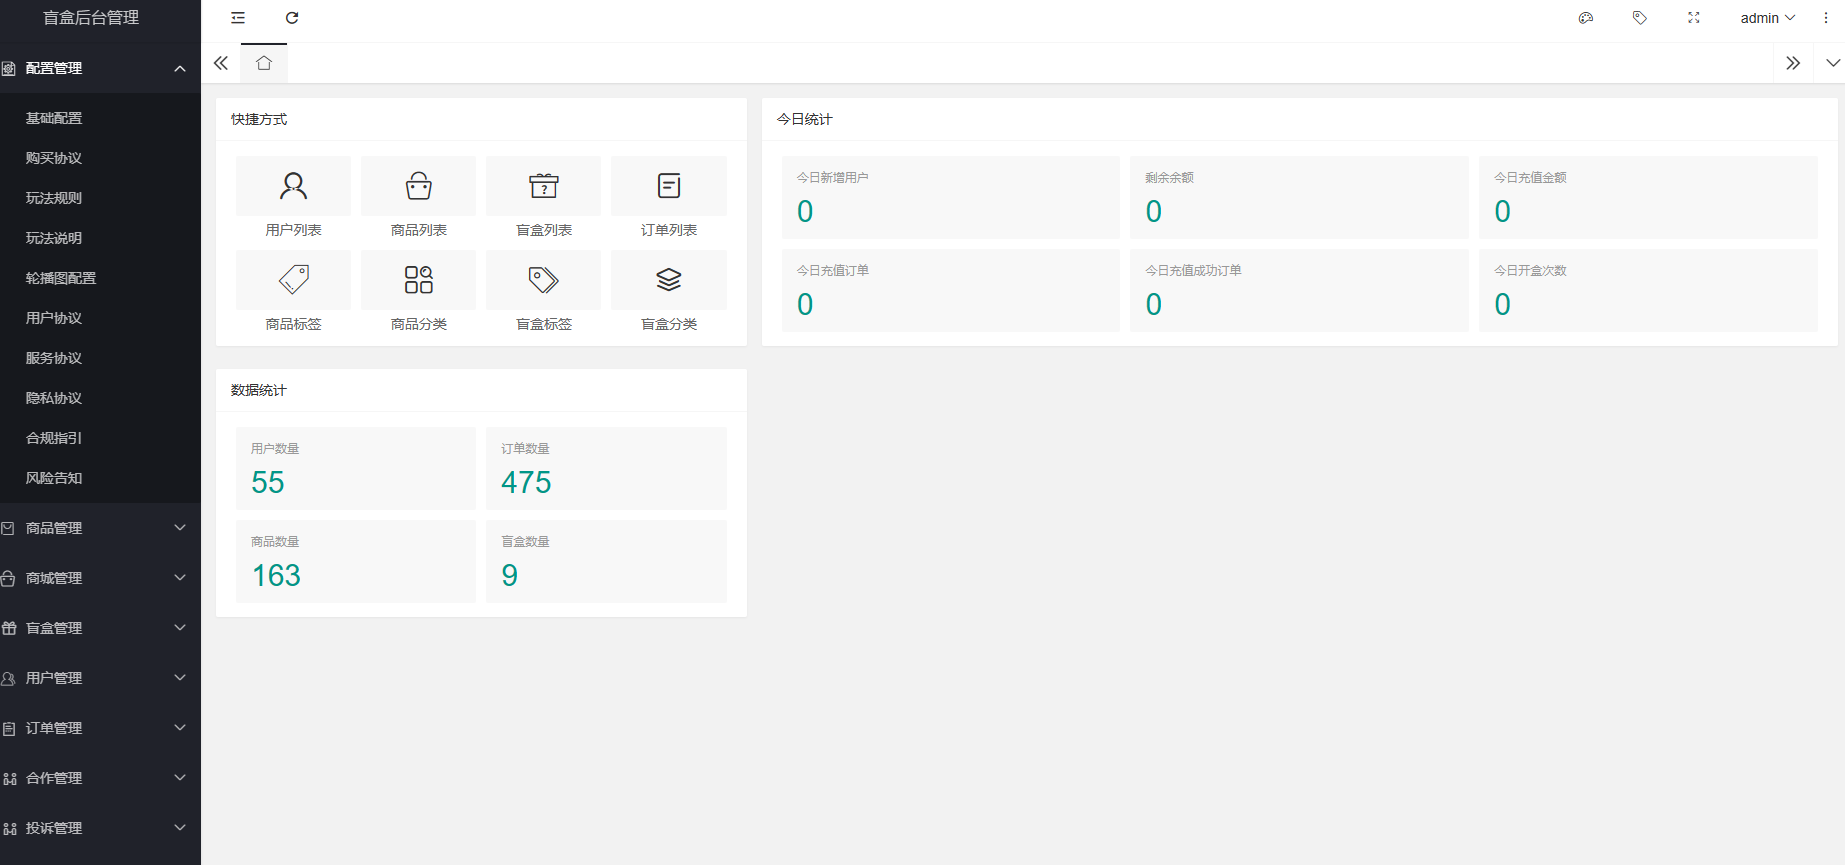The width and height of the screenshot is (1845, 865).
Task: Expand the 商品管理 sidebar menu
Action: coord(100,528)
